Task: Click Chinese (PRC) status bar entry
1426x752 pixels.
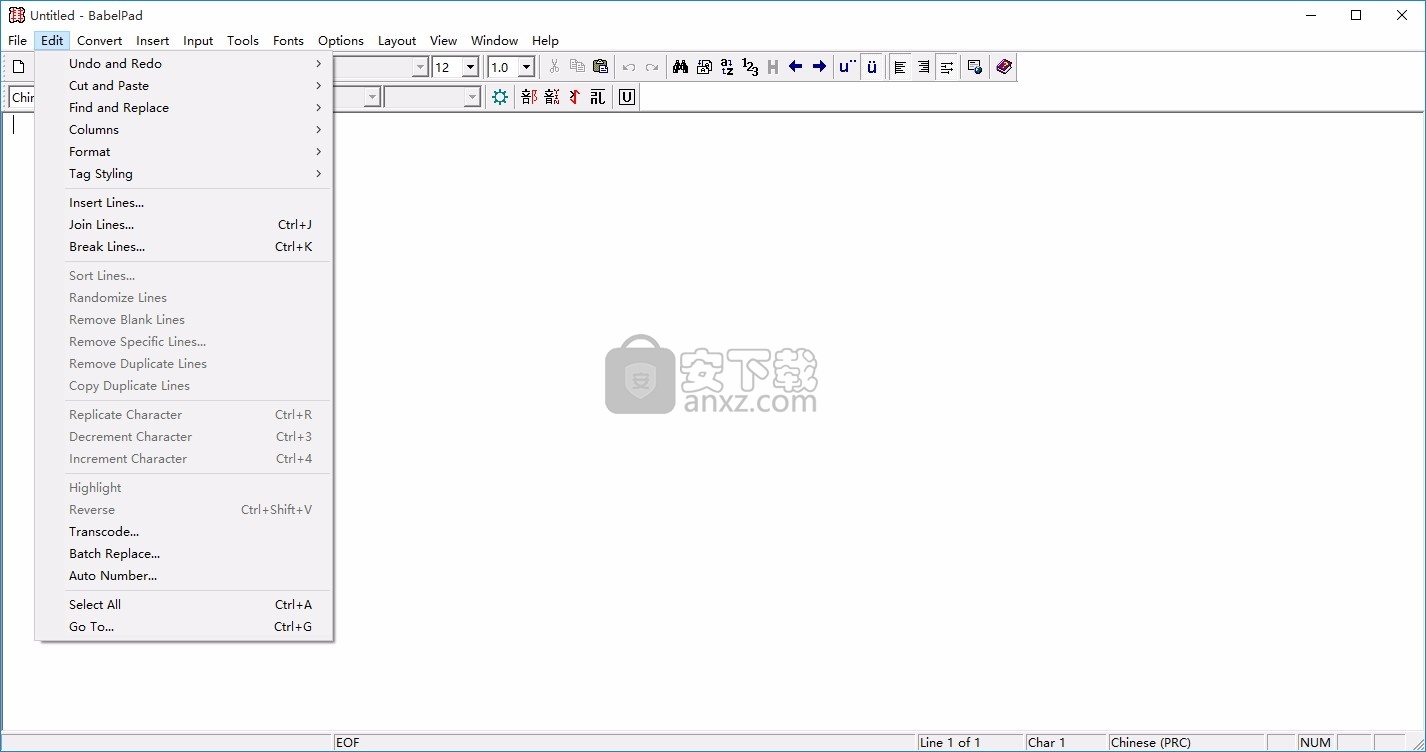Action: point(1187,742)
